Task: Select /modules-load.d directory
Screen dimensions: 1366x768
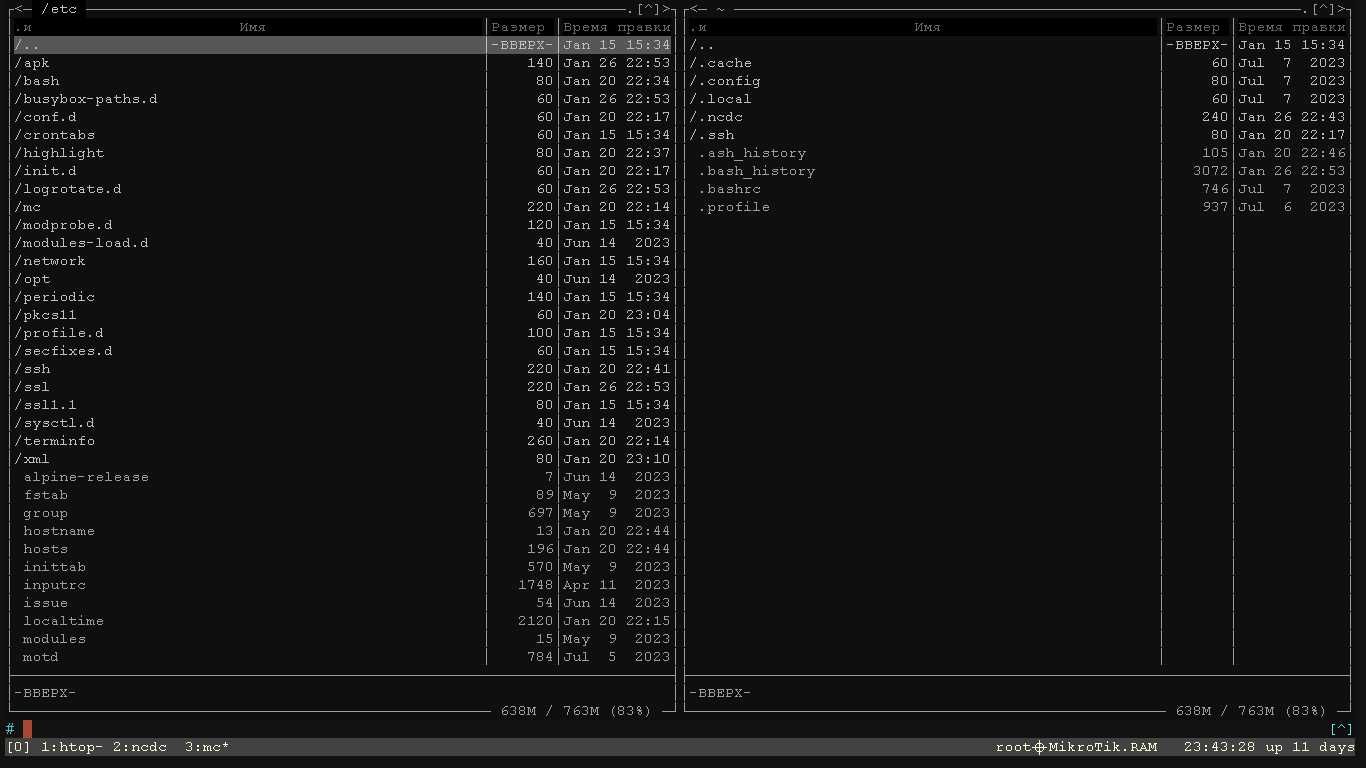Action: click(343, 243)
